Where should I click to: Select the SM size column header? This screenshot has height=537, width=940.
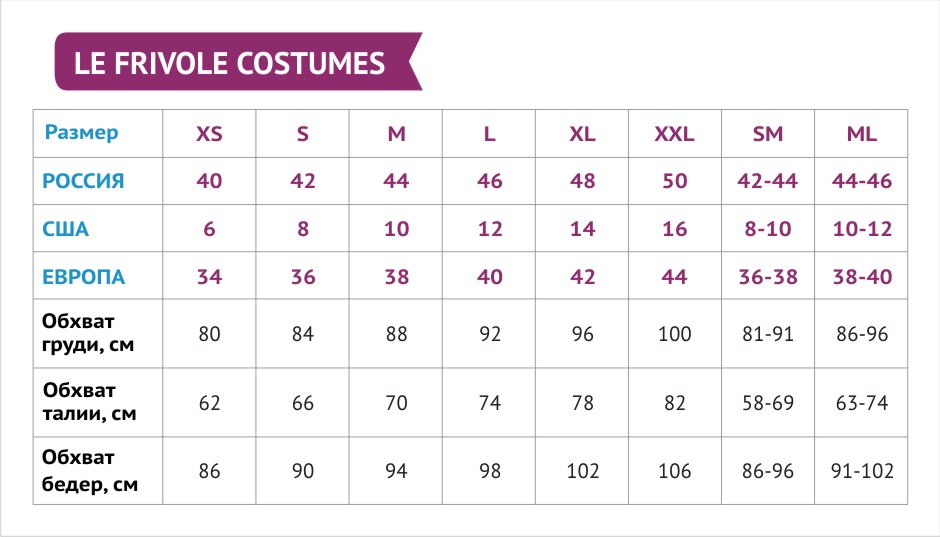(x=767, y=134)
